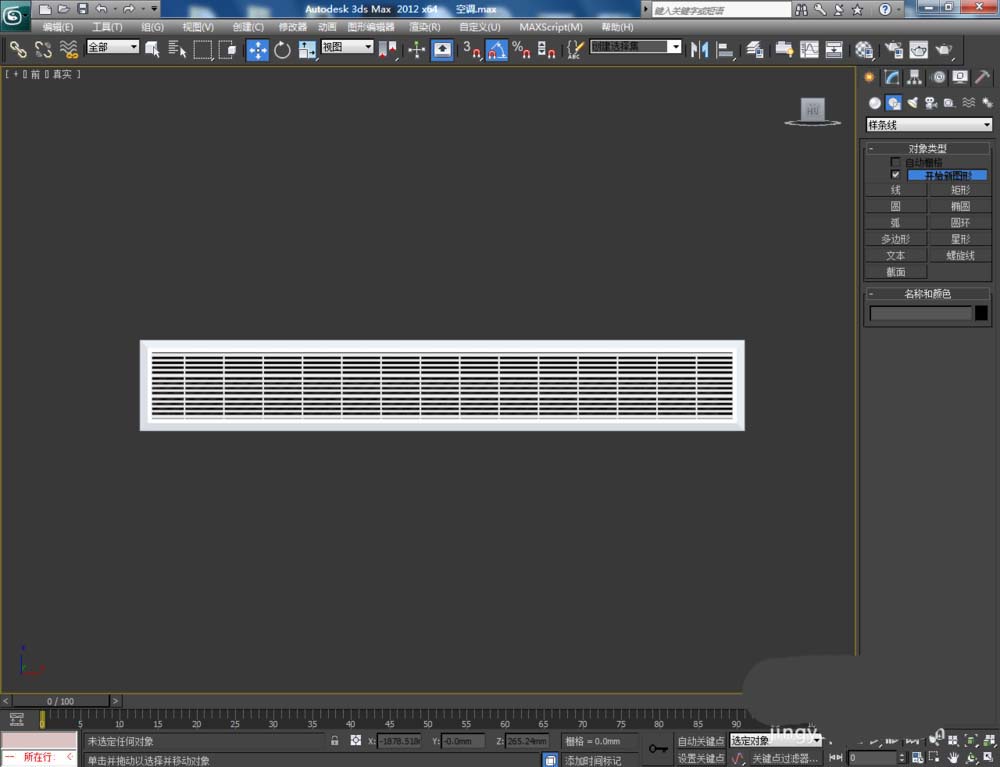Click the Align tool
Viewport: 1000px width, 767px height.
coord(724,49)
